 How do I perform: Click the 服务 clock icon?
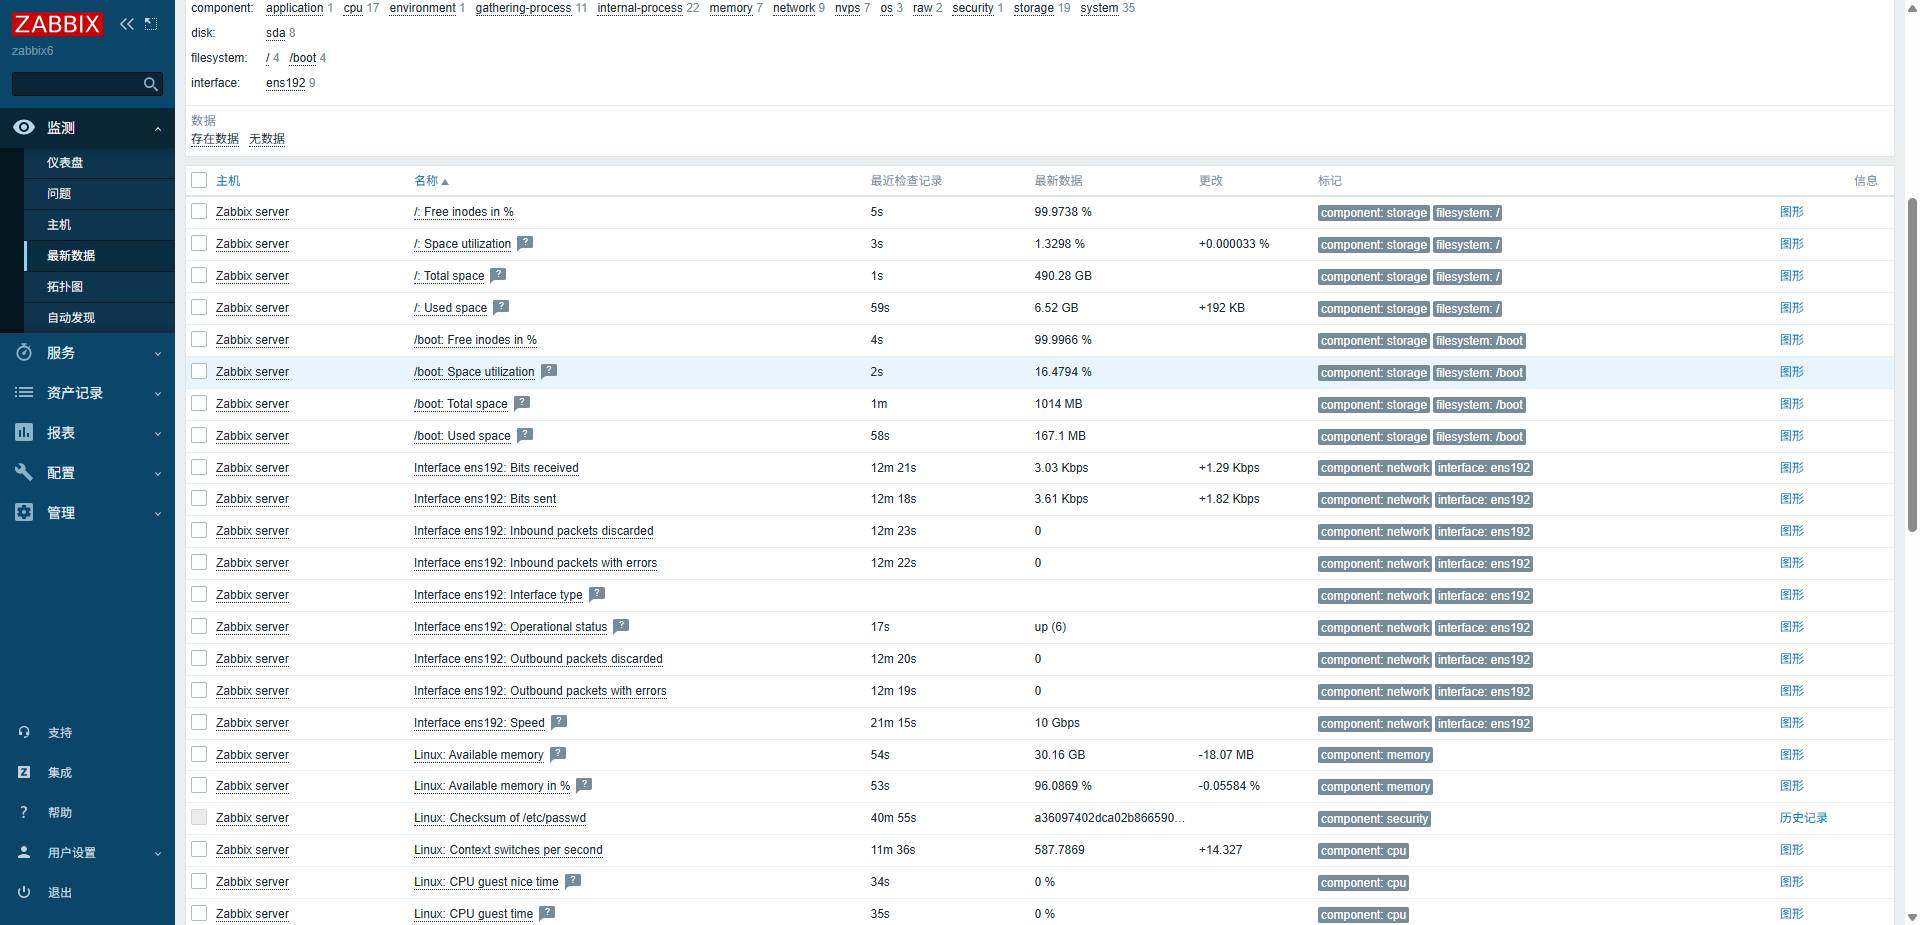(24, 352)
